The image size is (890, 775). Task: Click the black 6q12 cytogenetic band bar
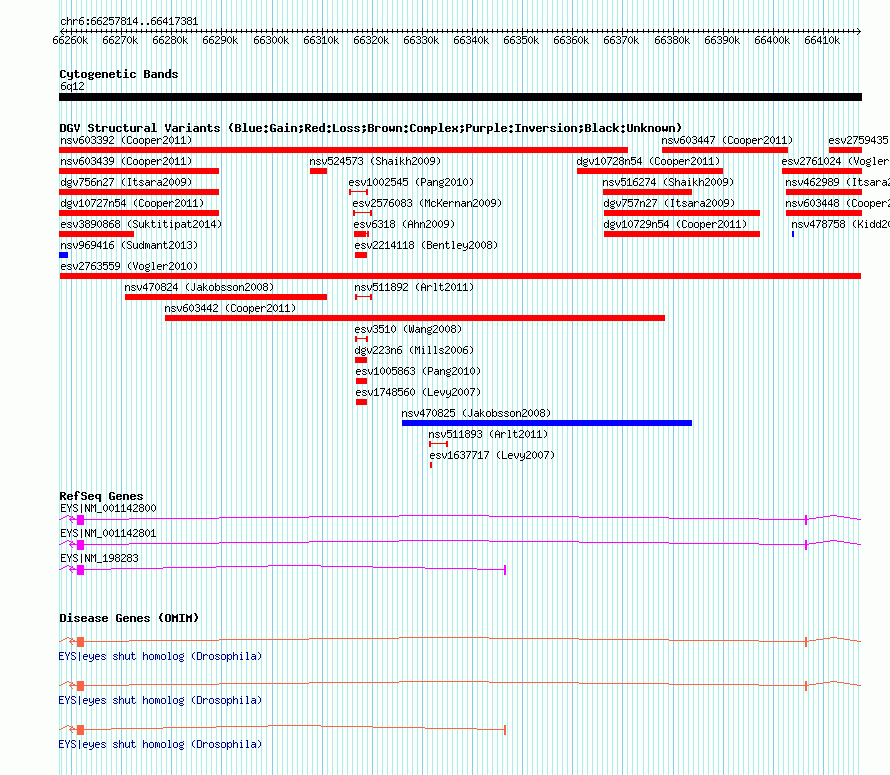460,98
